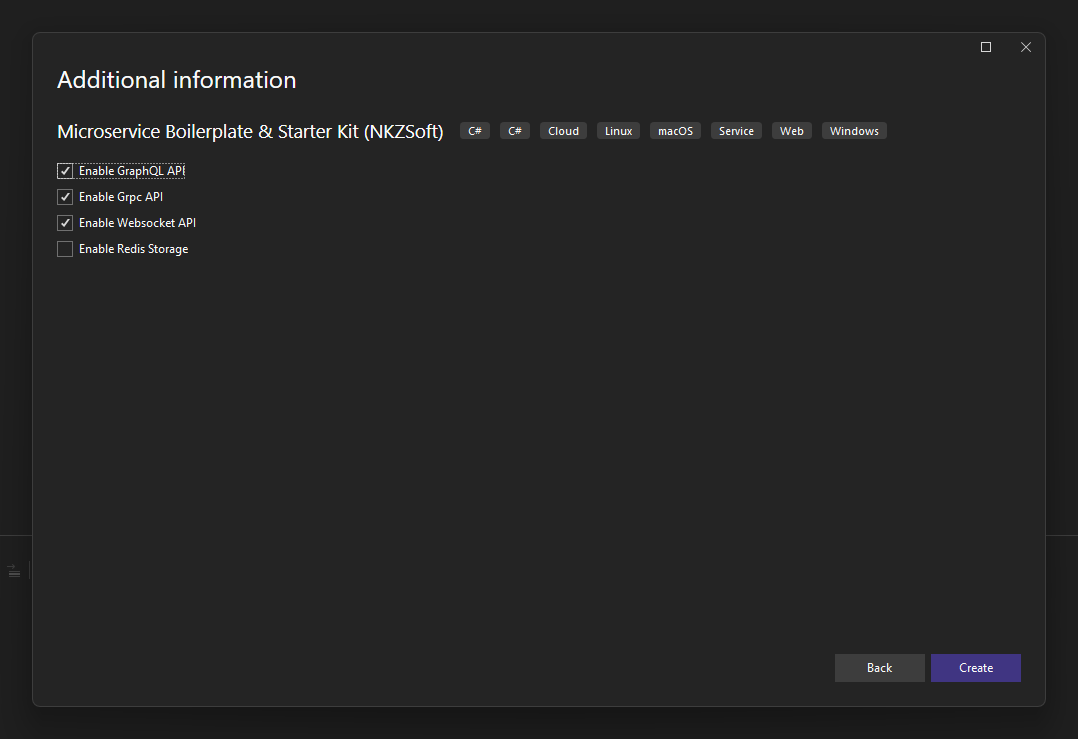Click the Additional information heading
The width and height of the screenshot is (1078, 739).
point(177,80)
